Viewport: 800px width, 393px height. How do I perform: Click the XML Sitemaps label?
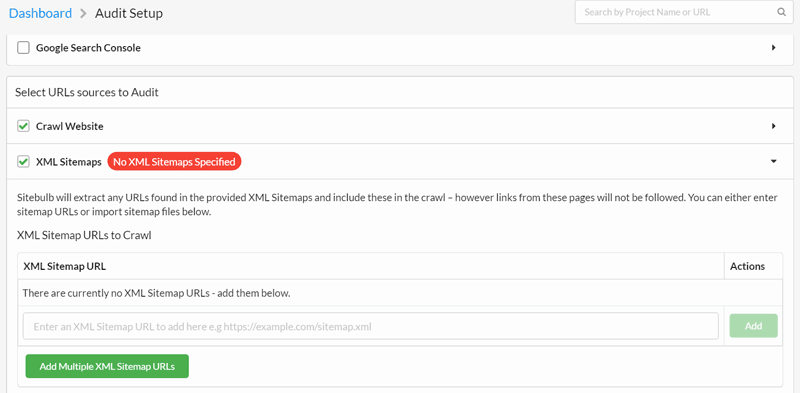pos(69,162)
